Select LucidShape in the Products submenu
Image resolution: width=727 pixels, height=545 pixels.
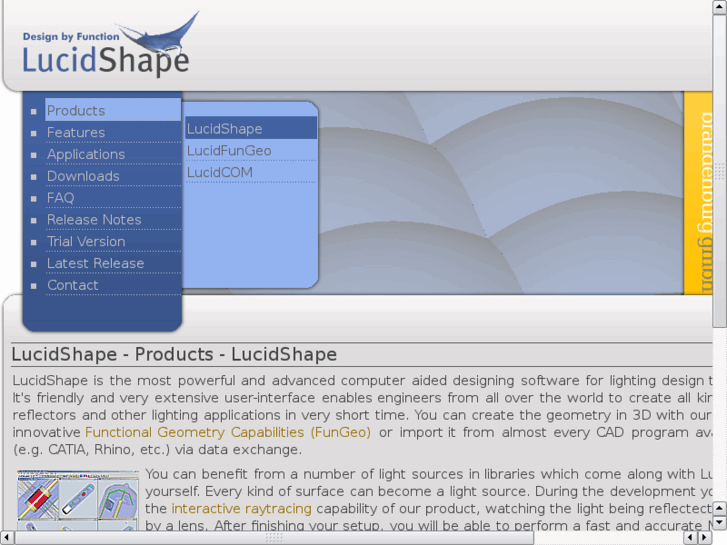tap(251, 128)
